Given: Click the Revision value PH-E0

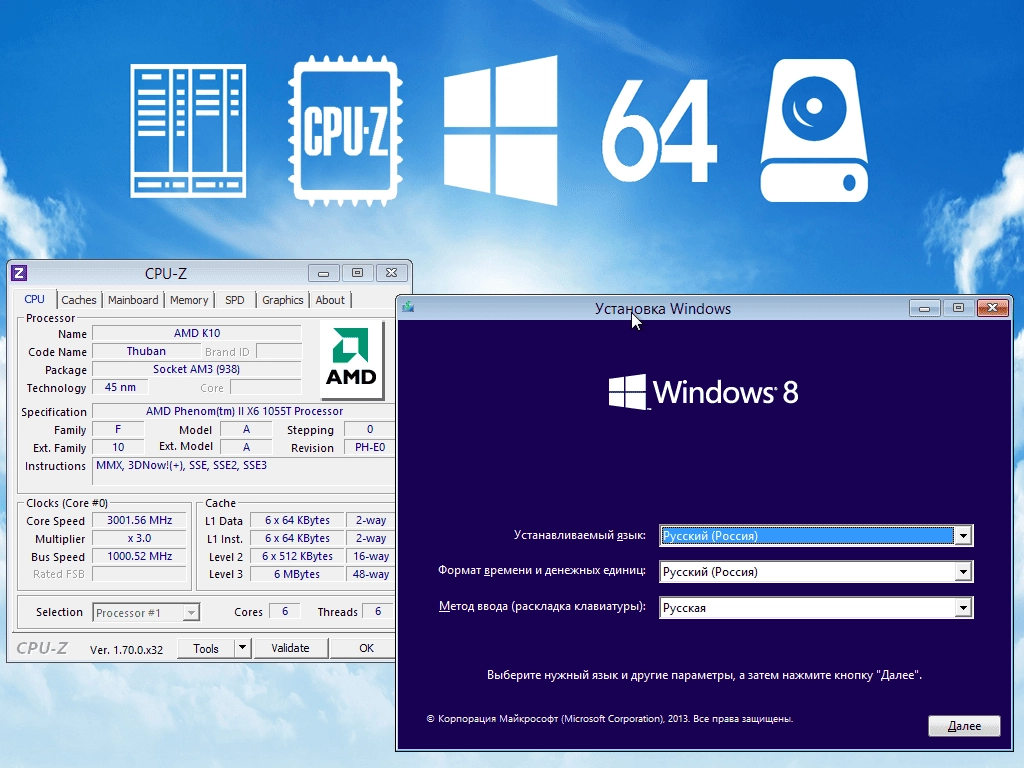Looking at the screenshot, I should click(x=370, y=447).
